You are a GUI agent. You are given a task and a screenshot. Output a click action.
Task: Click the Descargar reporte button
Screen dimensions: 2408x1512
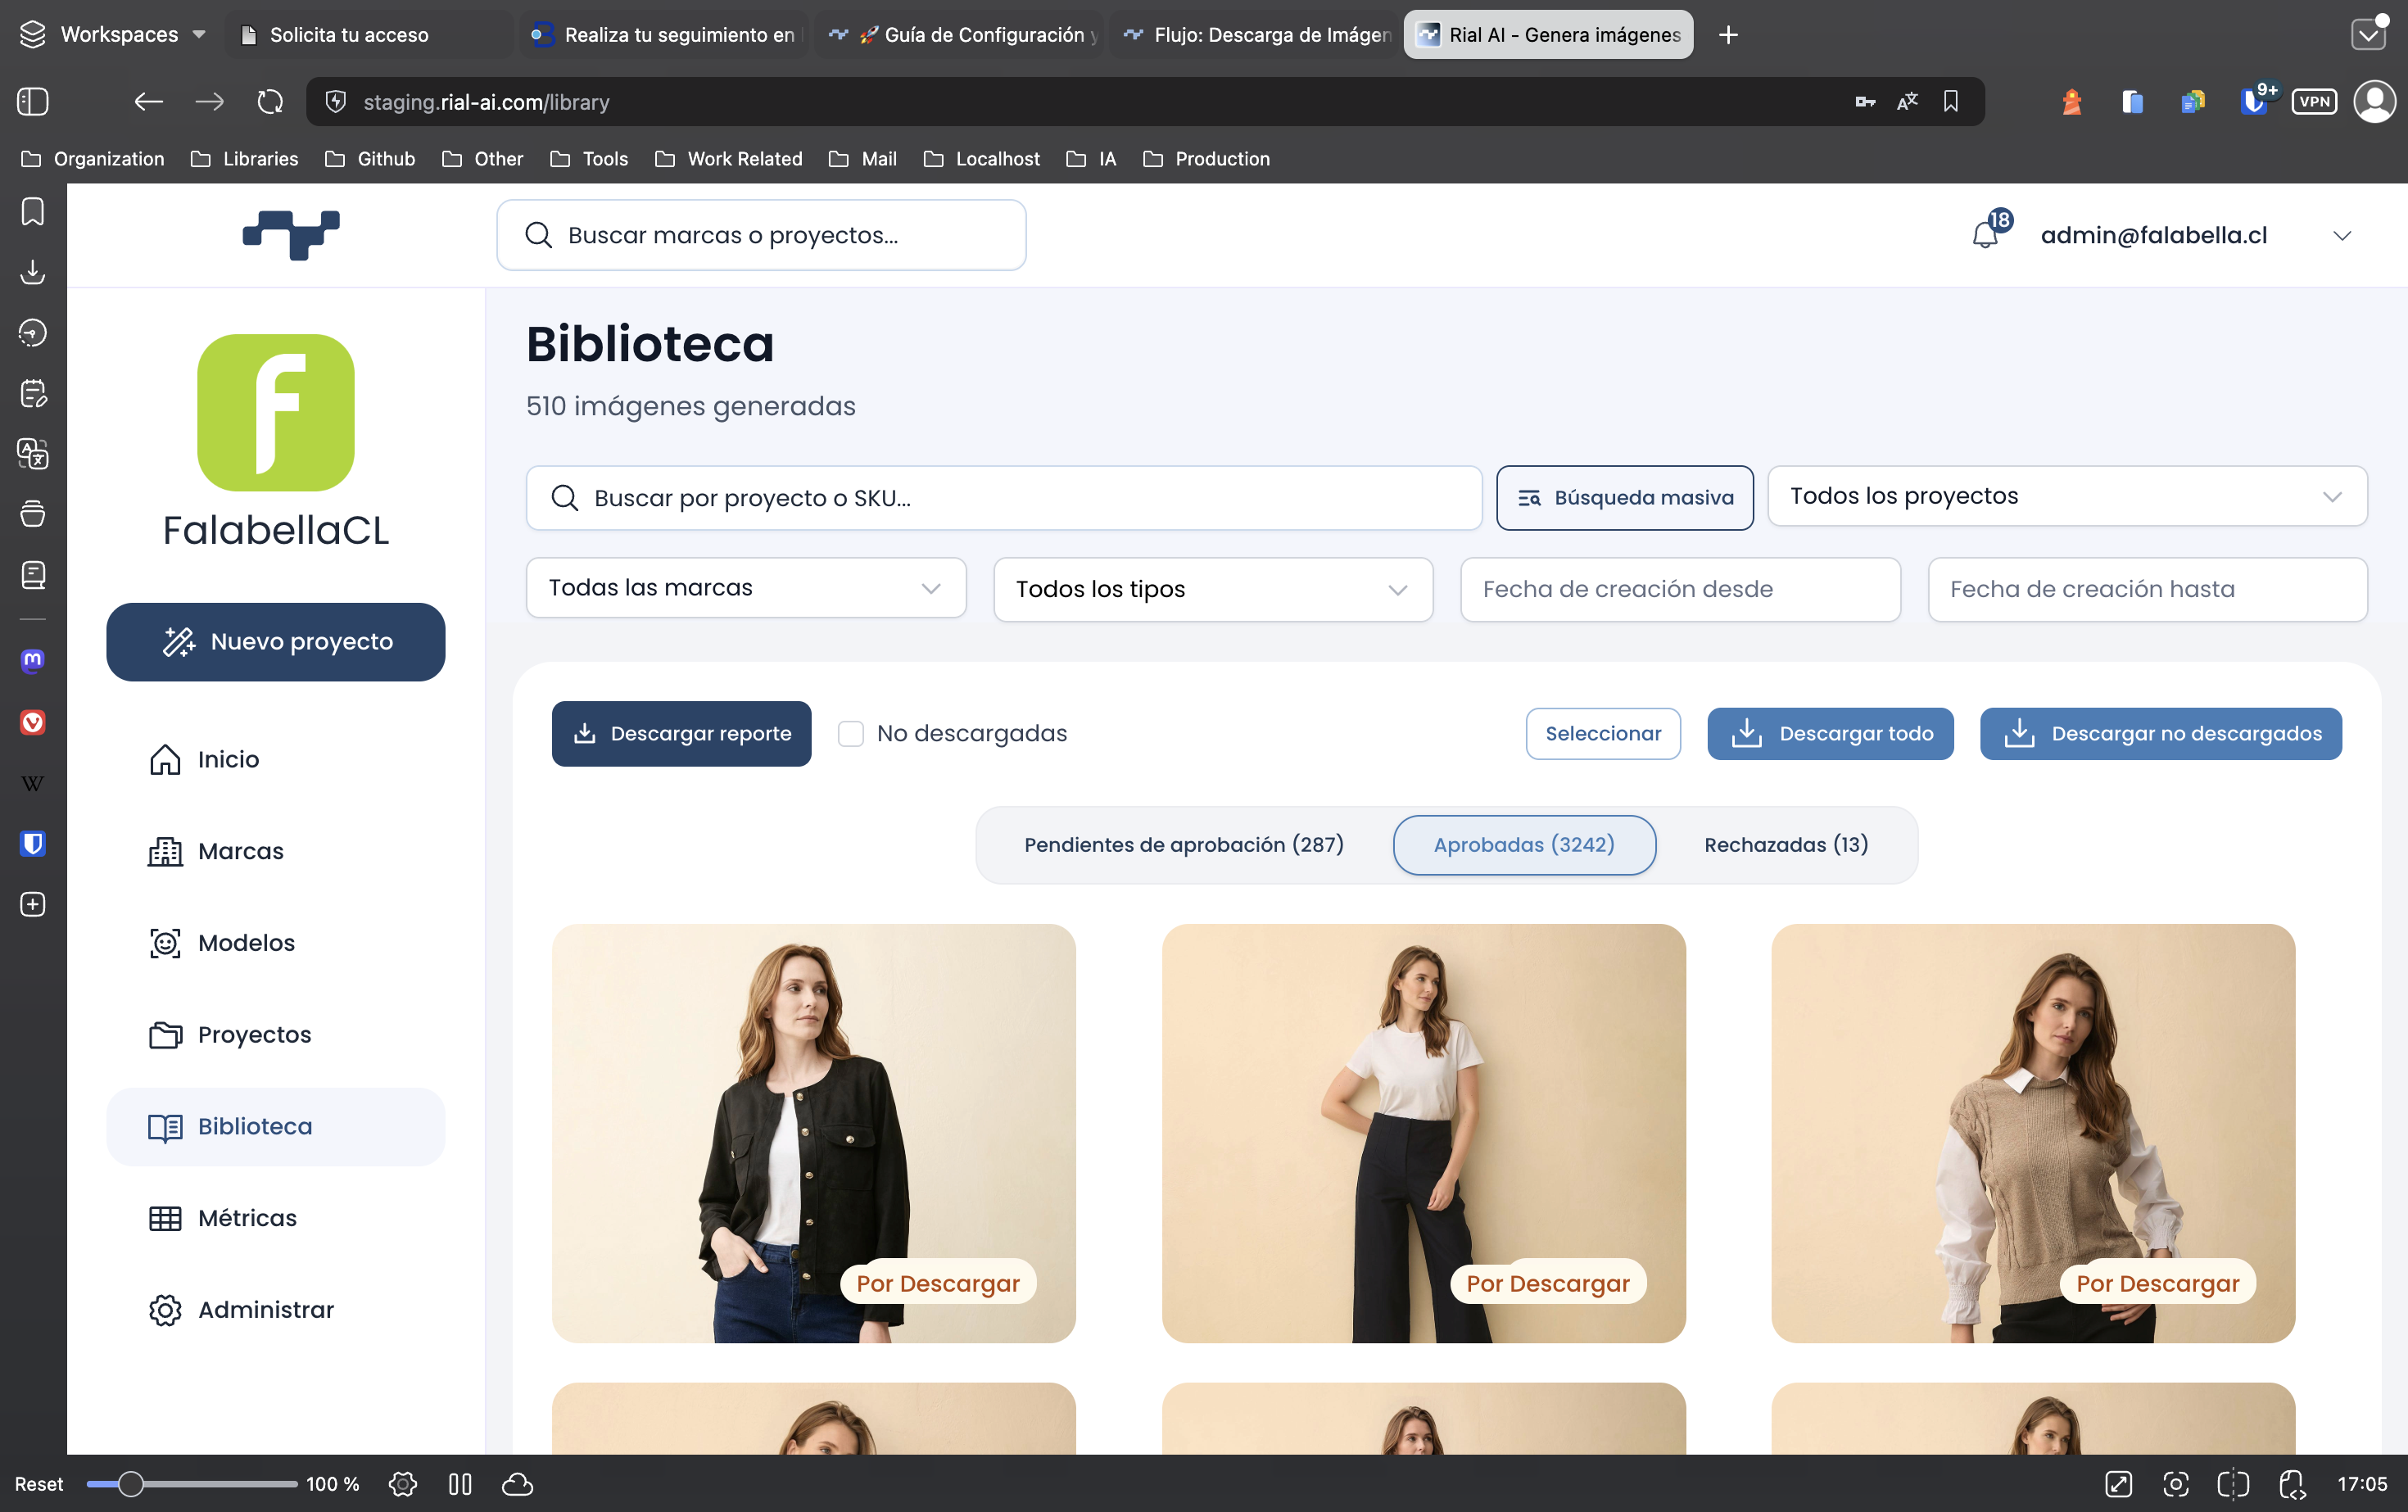681,734
